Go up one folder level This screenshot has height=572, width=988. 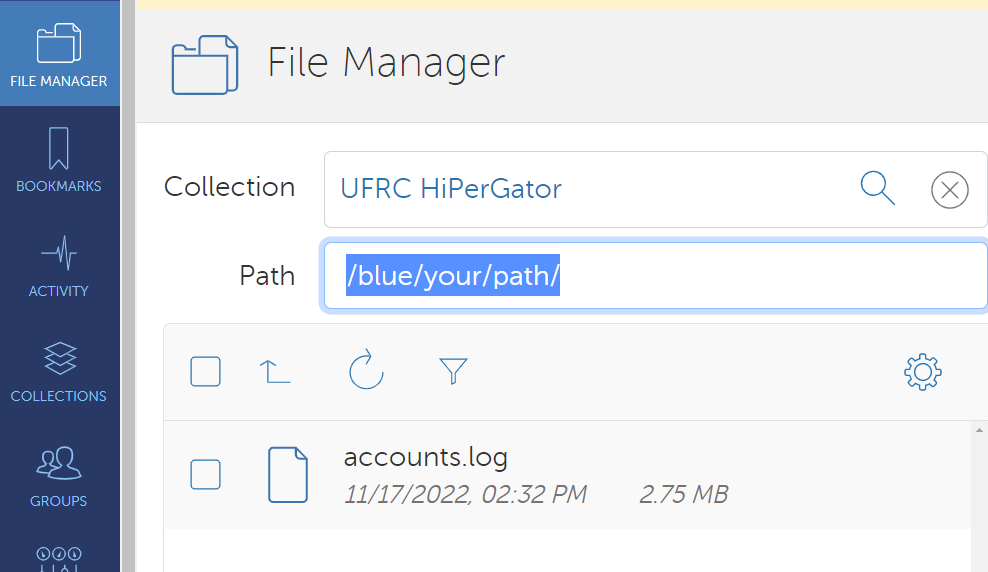[275, 372]
